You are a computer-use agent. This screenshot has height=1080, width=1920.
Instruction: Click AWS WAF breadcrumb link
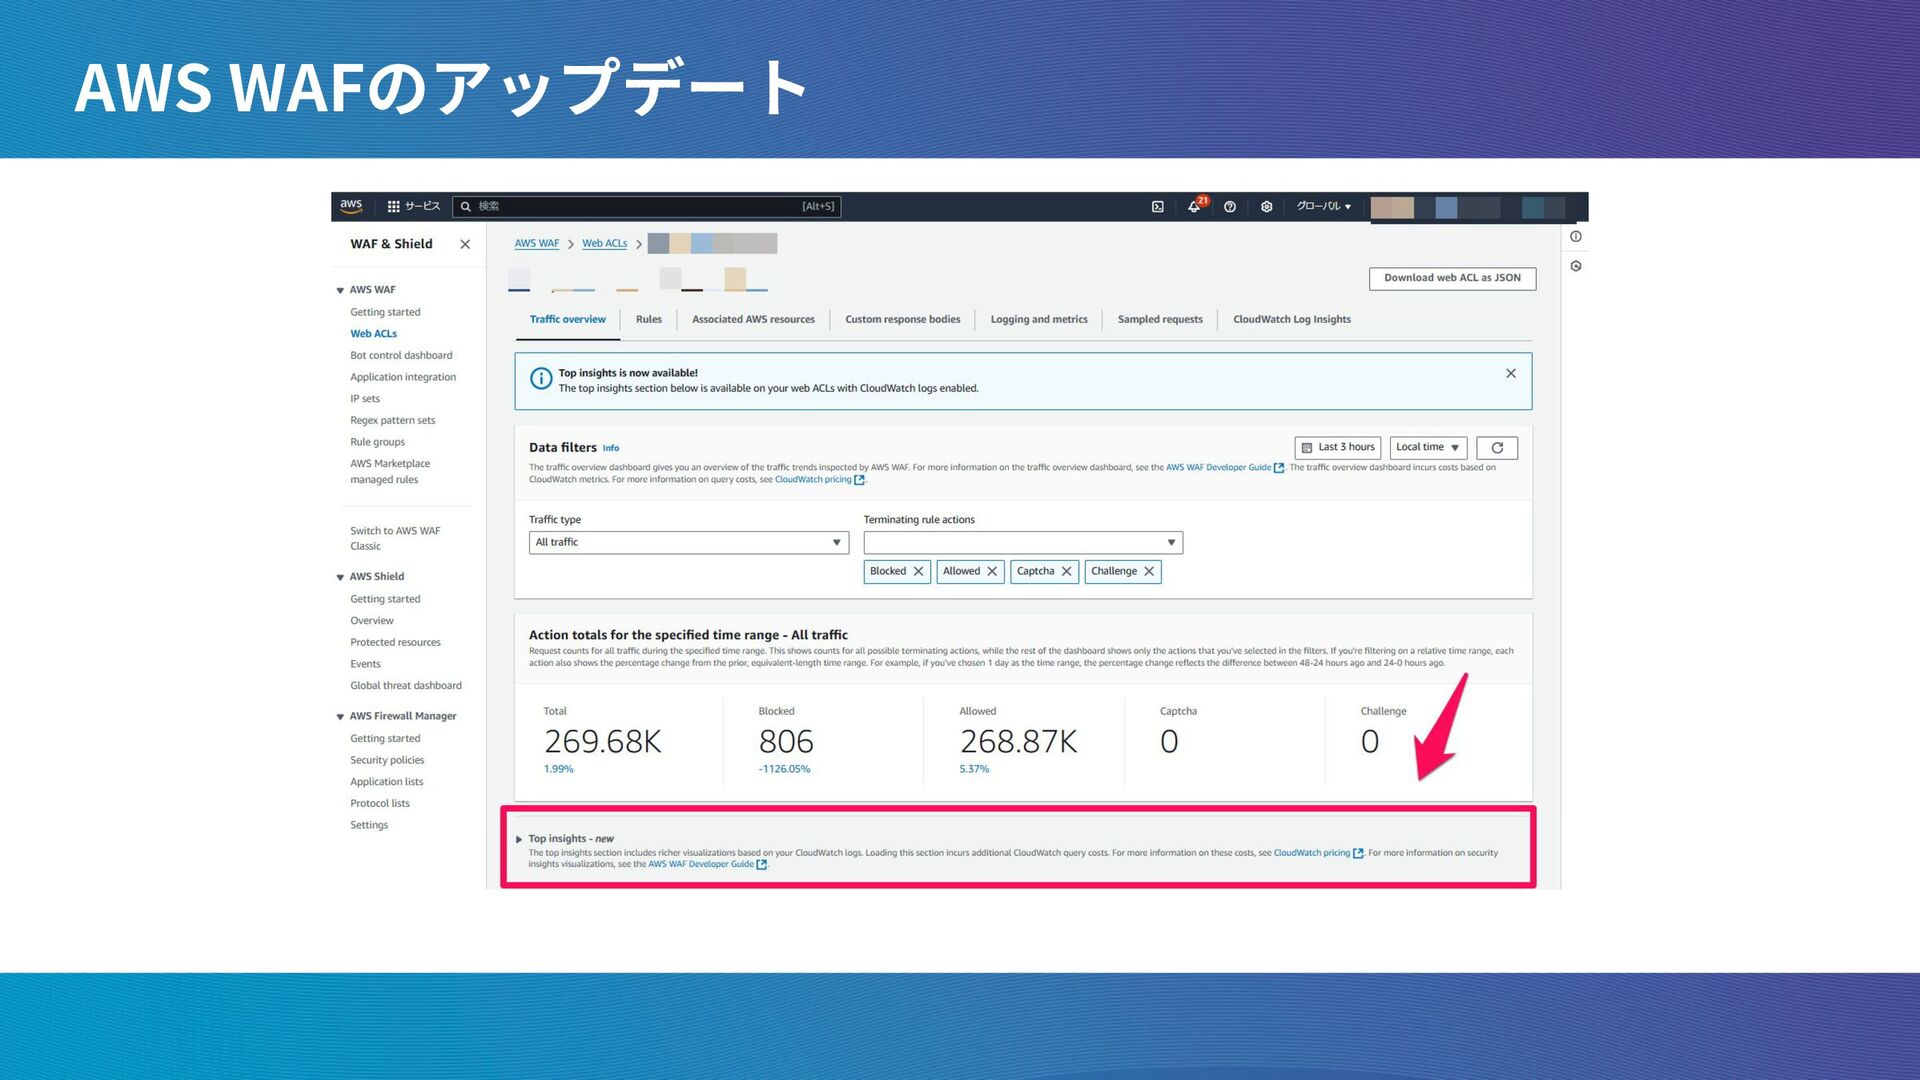pyautogui.click(x=537, y=244)
